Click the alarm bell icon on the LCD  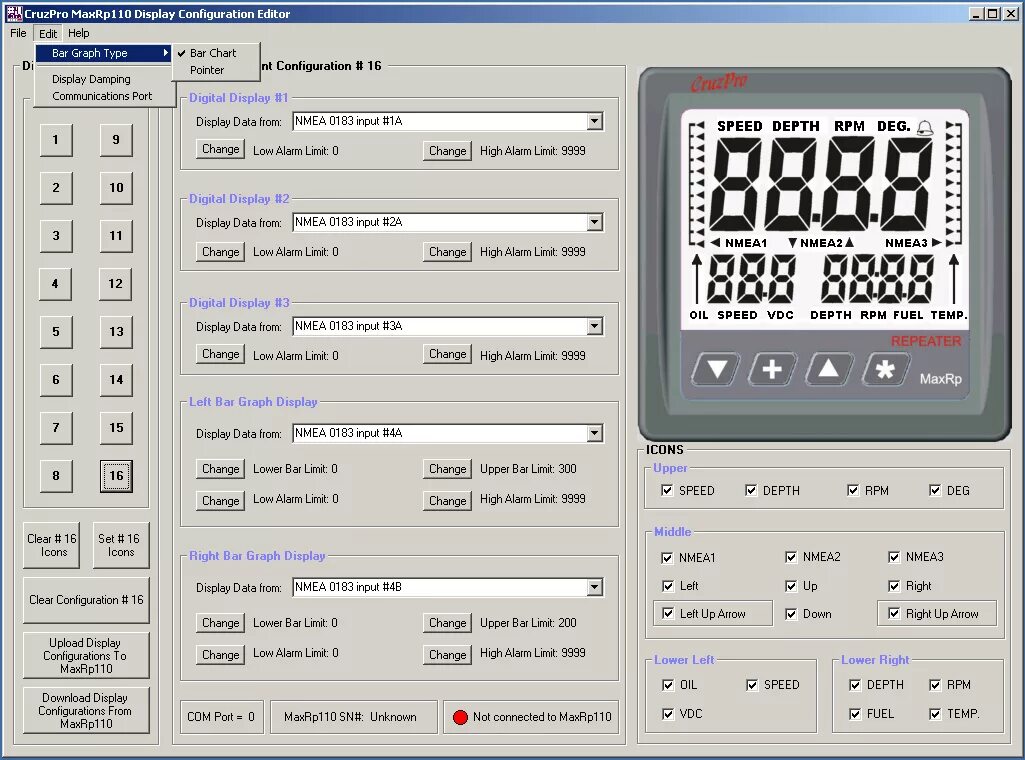coord(924,127)
